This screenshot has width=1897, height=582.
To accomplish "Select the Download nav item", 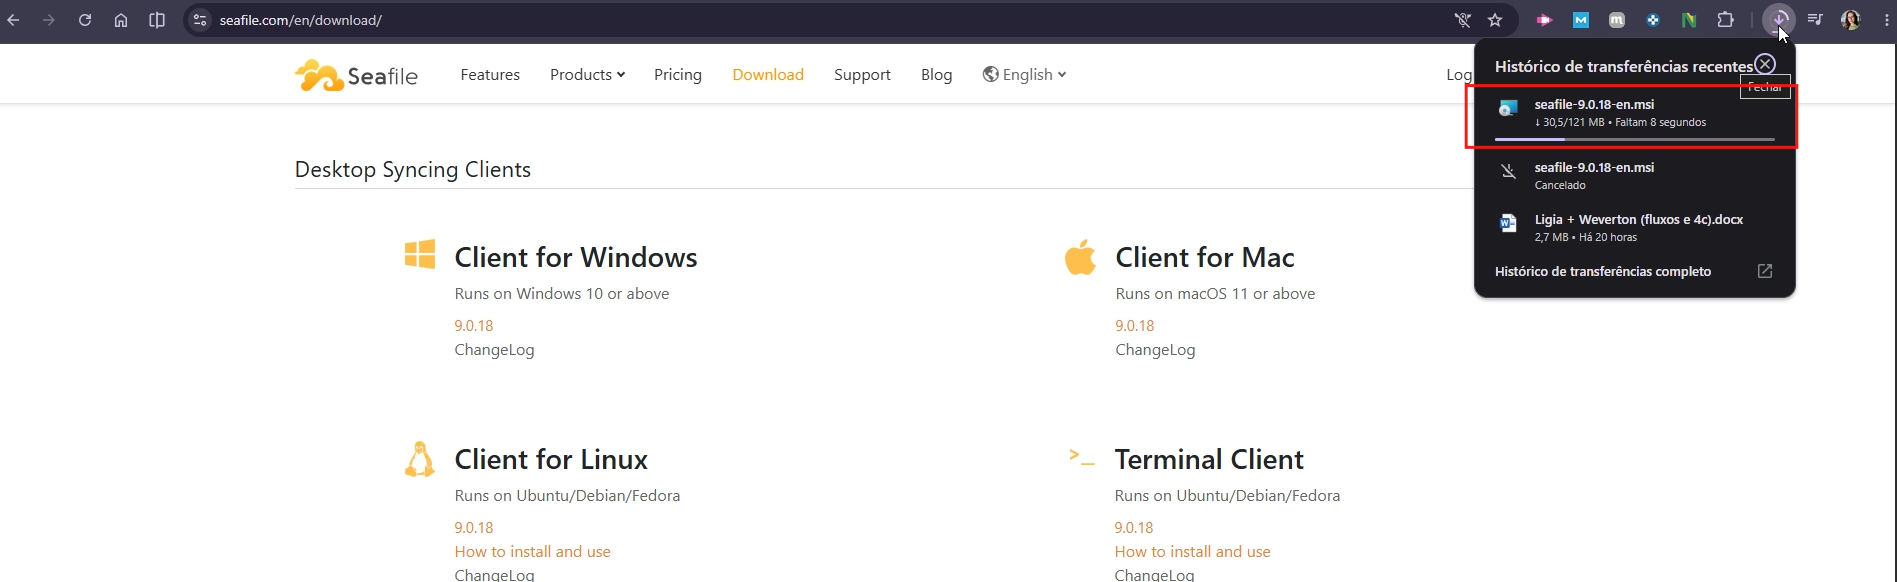I will [x=768, y=75].
